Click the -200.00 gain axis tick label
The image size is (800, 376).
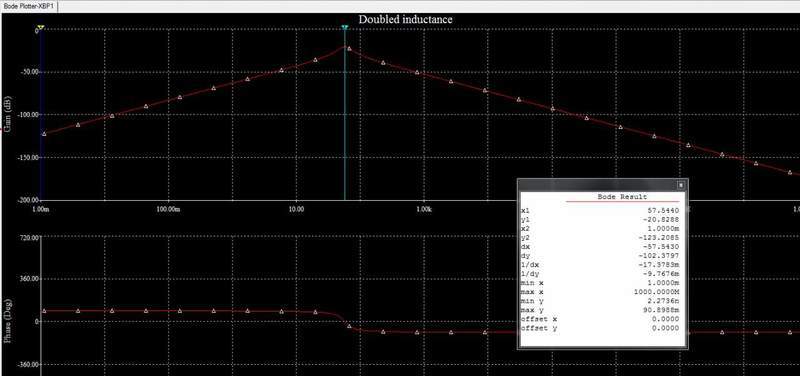coord(29,200)
